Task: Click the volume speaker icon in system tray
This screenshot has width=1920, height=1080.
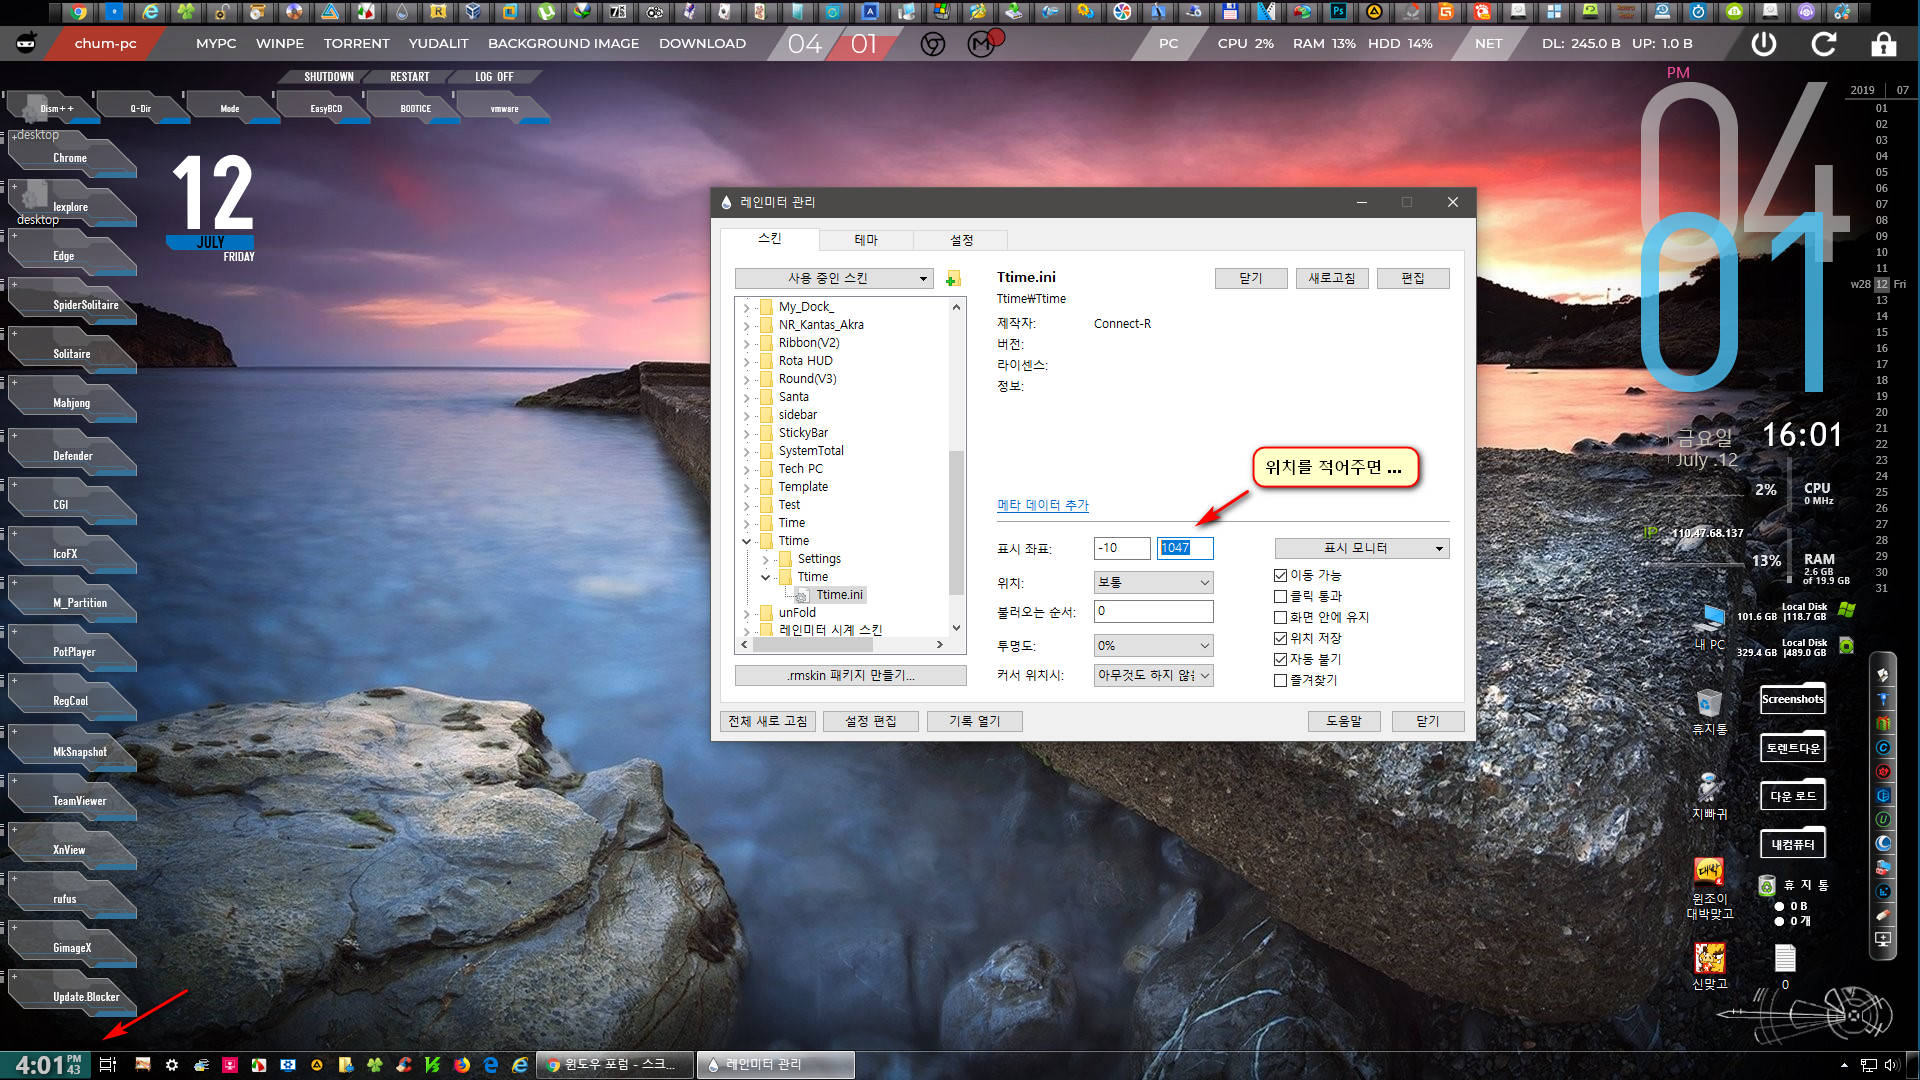Action: (1890, 1065)
